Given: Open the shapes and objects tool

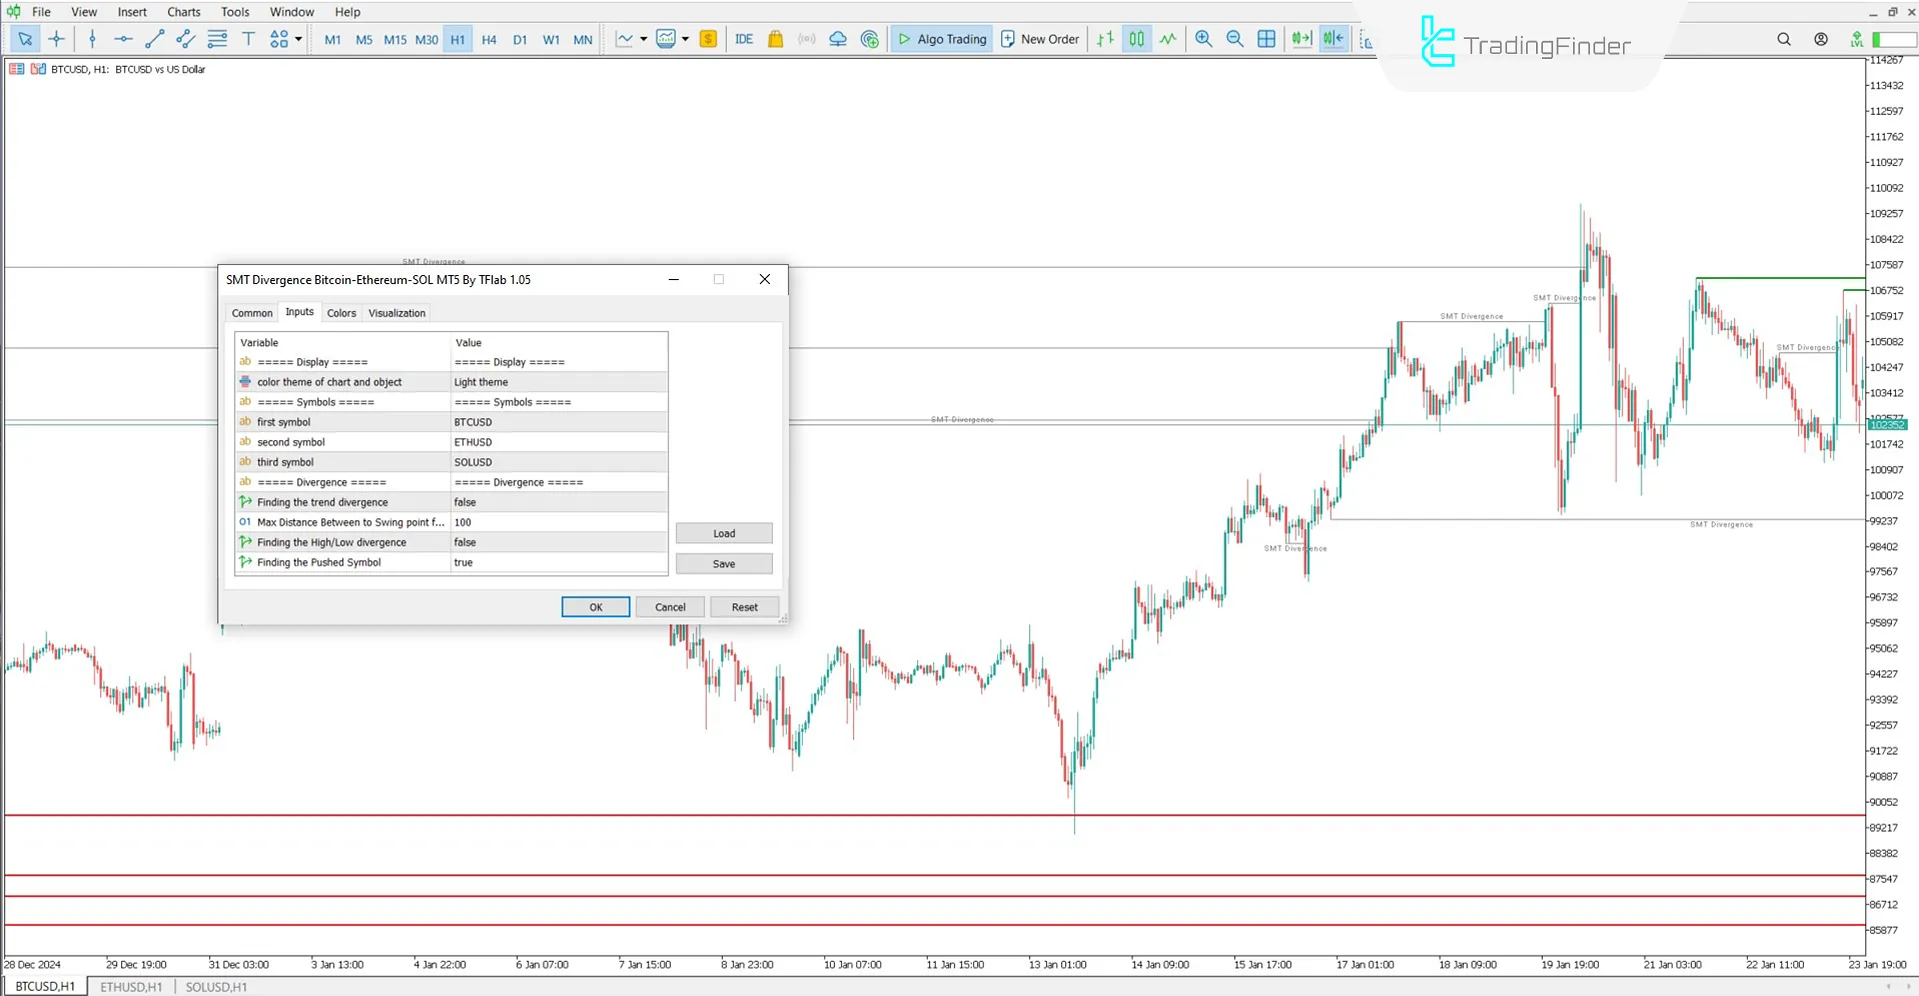Looking at the screenshot, I should pyautogui.click(x=279, y=39).
